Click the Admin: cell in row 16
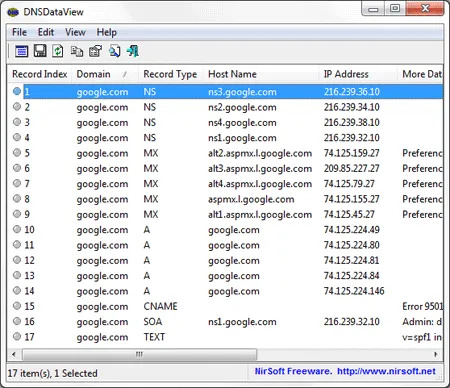 pos(422,322)
